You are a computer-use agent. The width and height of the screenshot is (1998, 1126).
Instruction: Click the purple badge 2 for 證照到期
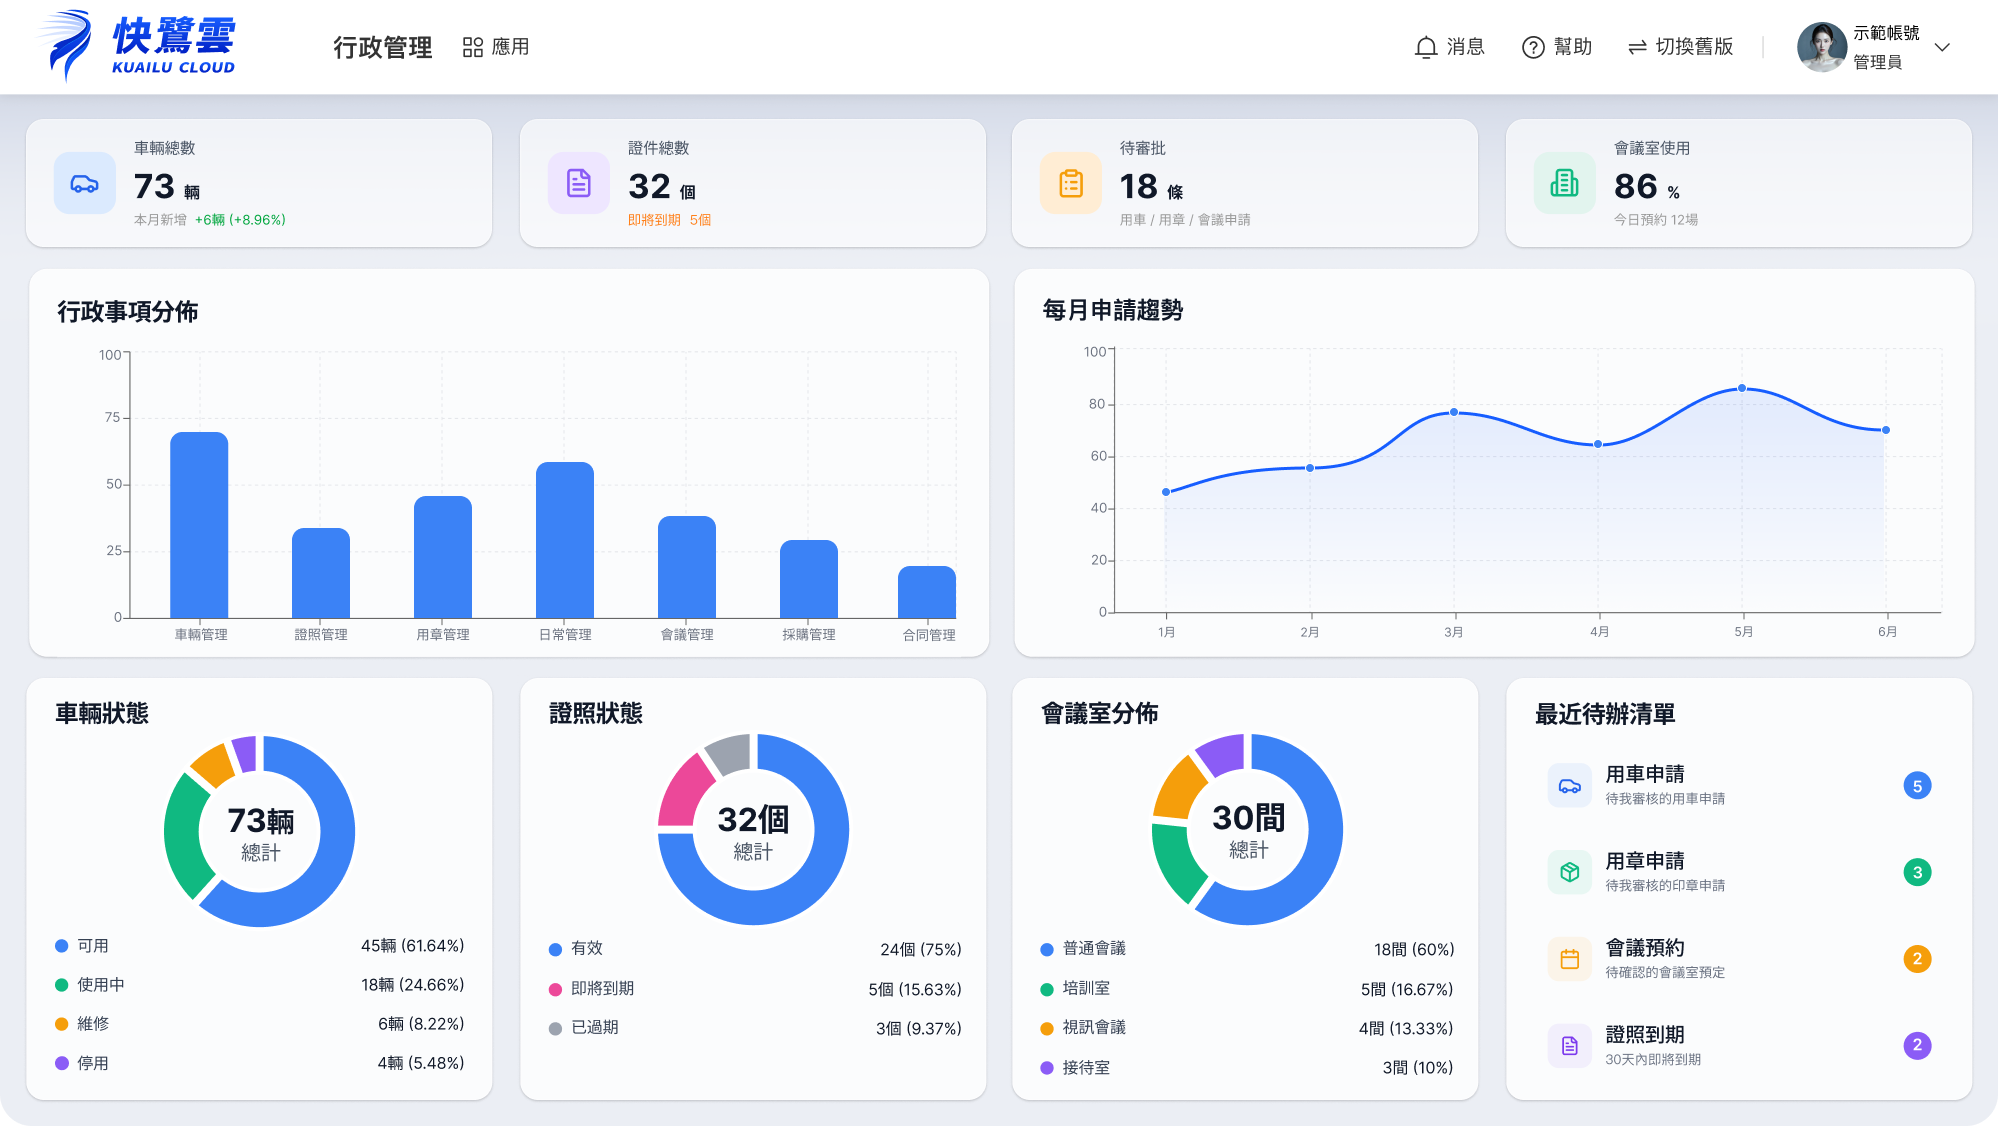tap(1917, 1046)
